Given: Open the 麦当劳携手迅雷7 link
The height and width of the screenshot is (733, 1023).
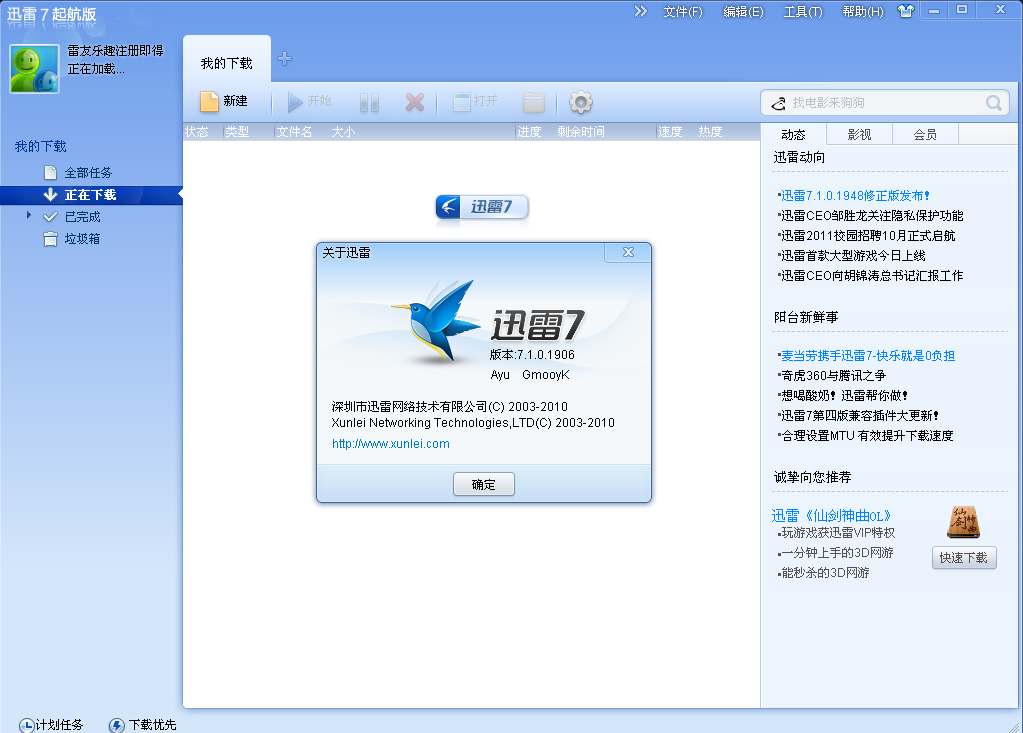Looking at the screenshot, I should pyautogui.click(x=867, y=355).
